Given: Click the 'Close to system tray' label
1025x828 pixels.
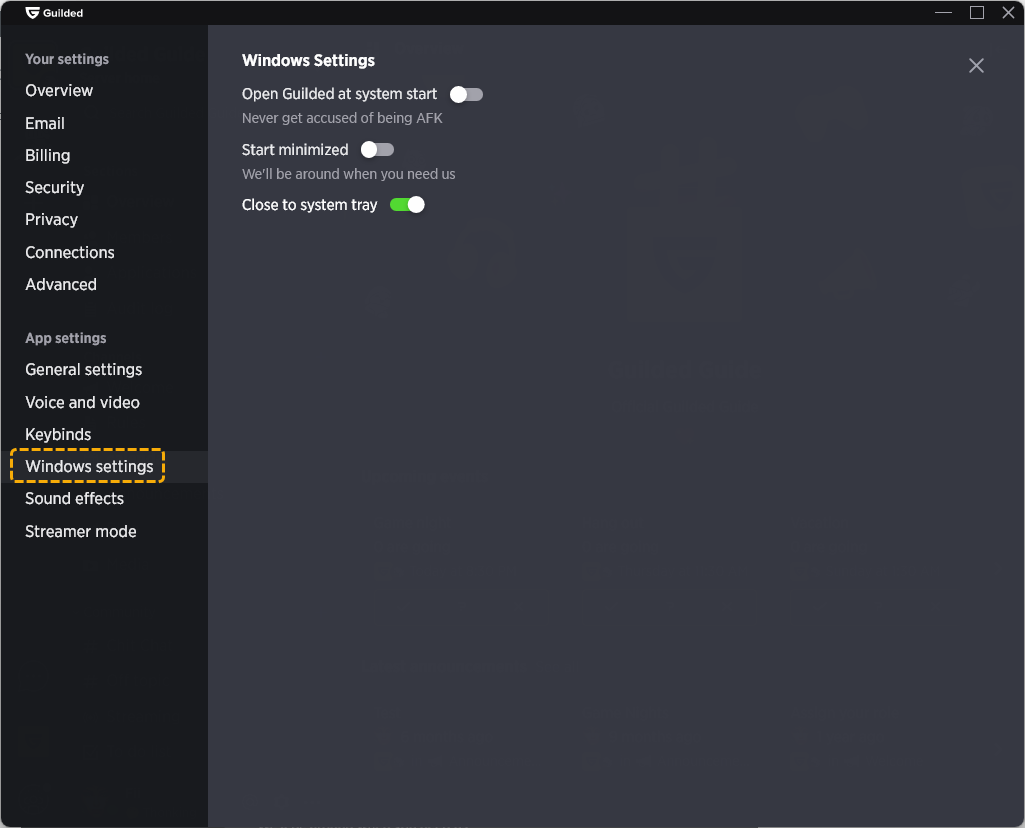Looking at the screenshot, I should pyautogui.click(x=309, y=205).
